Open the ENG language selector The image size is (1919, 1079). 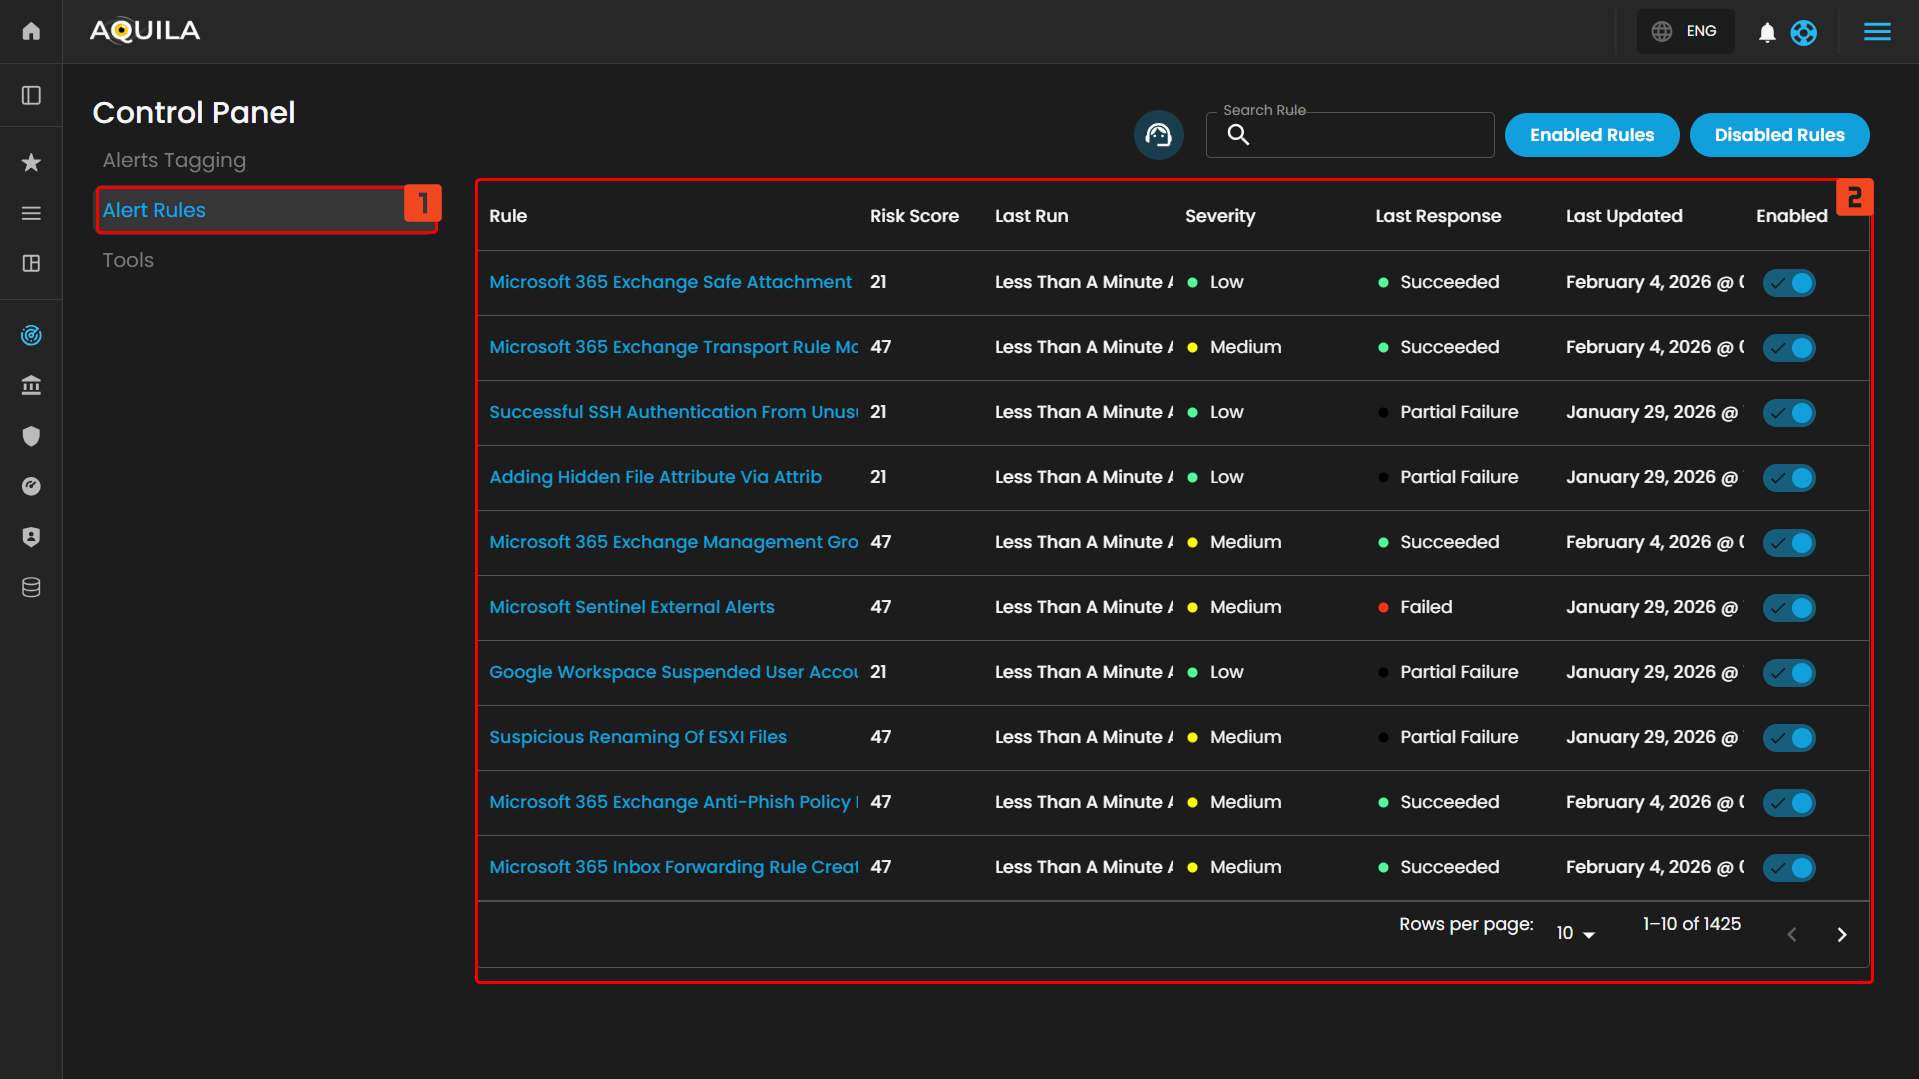pyautogui.click(x=1686, y=32)
